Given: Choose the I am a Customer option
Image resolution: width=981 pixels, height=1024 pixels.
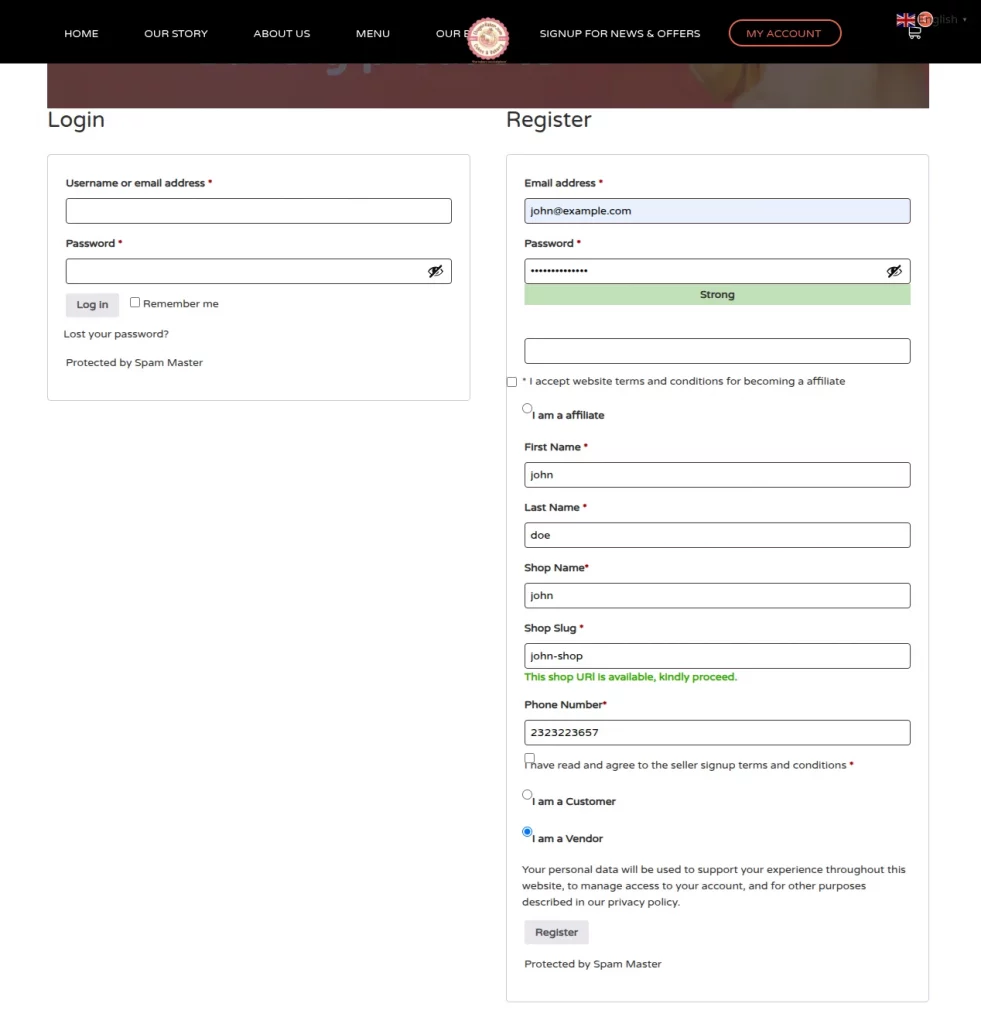Looking at the screenshot, I should click(x=527, y=795).
